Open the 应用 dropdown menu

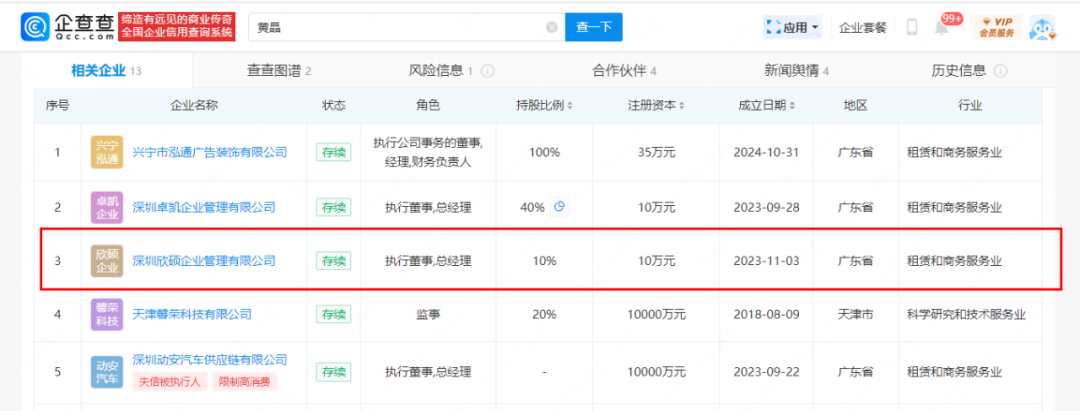(793, 28)
